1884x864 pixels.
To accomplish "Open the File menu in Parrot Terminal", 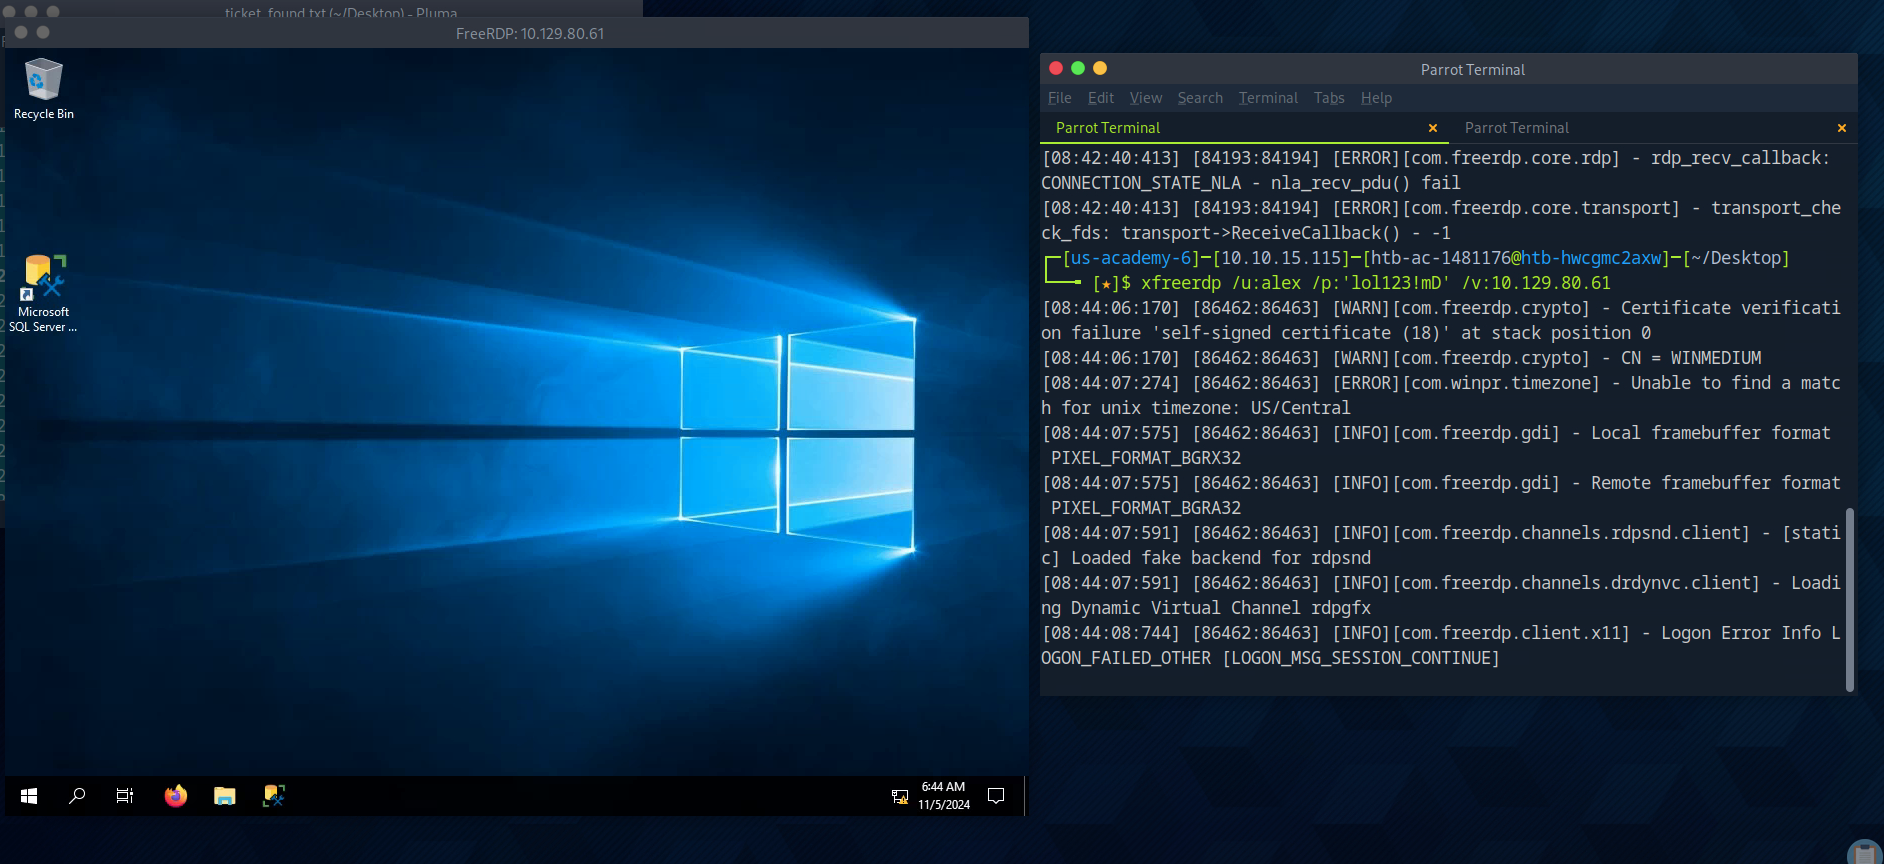I will click(x=1059, y=98).
